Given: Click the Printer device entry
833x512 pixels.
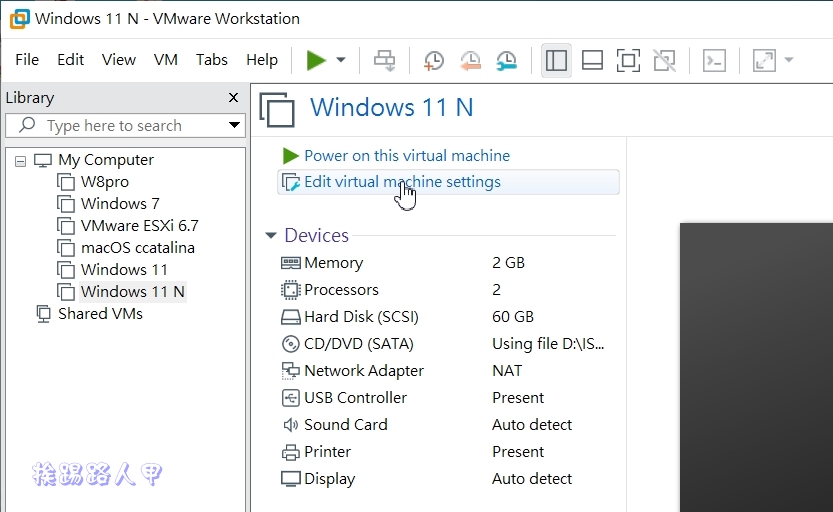Looking at the screenshot, I should (327, 452).
